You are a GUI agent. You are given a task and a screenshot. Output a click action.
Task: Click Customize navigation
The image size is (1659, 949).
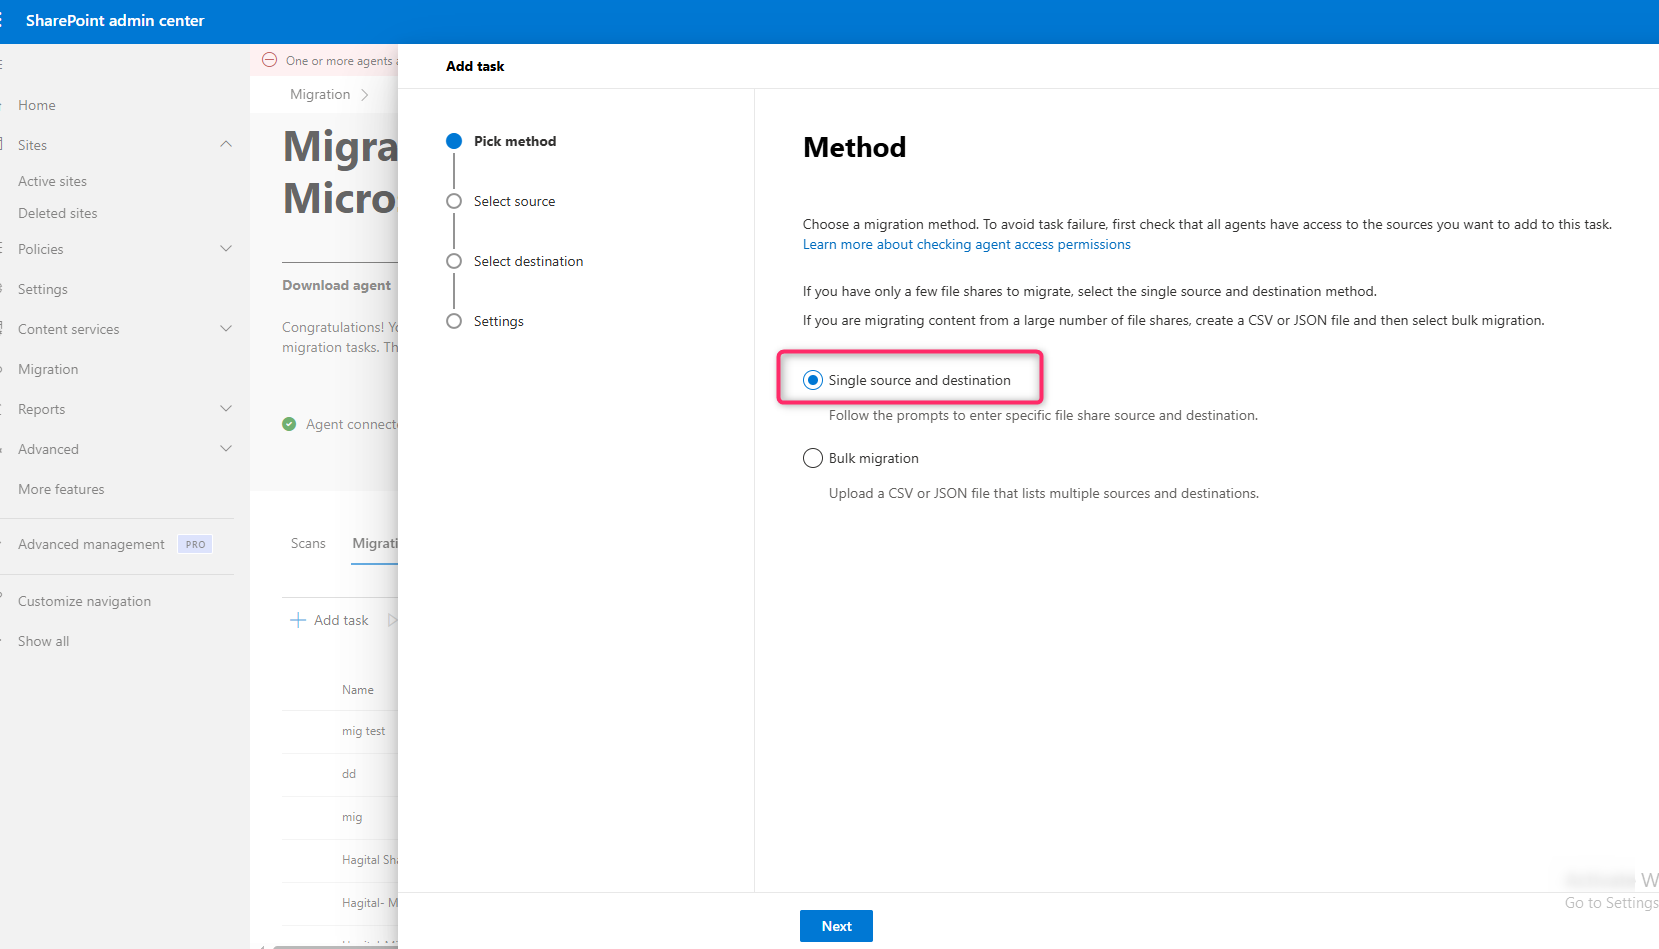84,601
